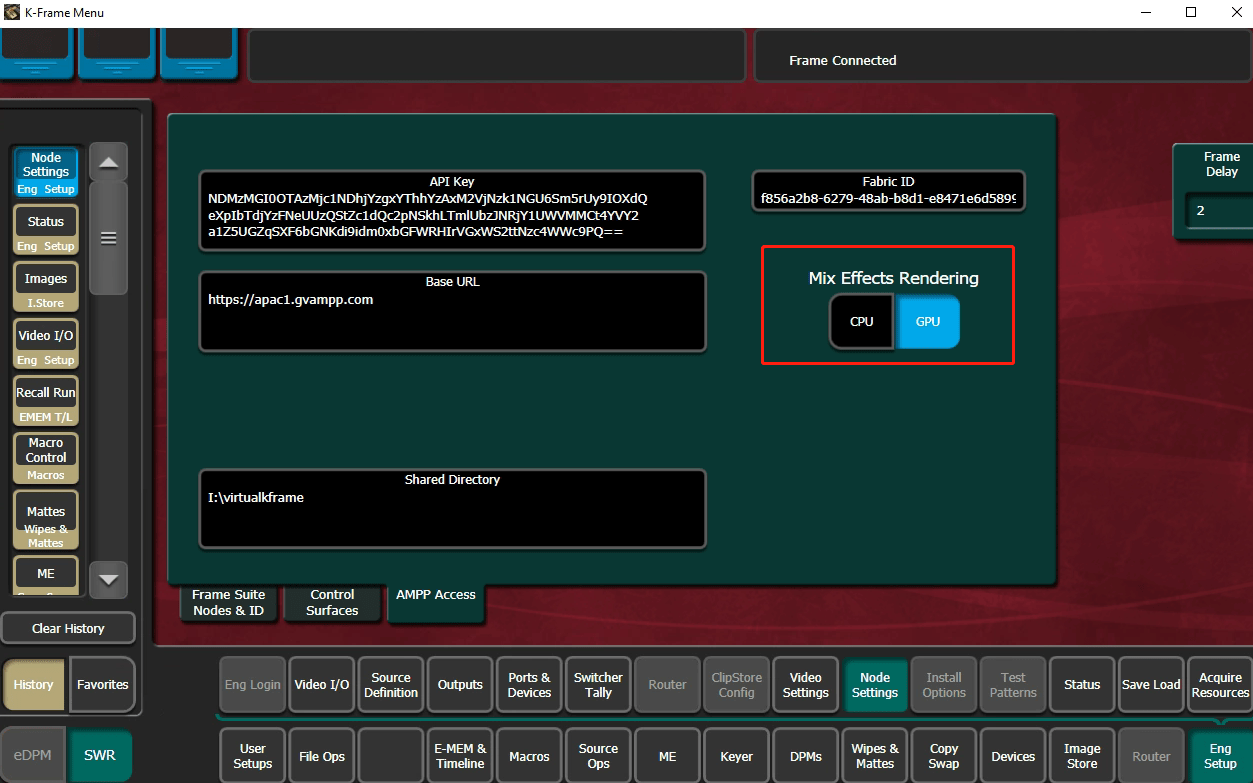The height and width of the screenshot is (783, 1253).
Task: Select the AMPP Access tab
Action: tap(436, 602)
